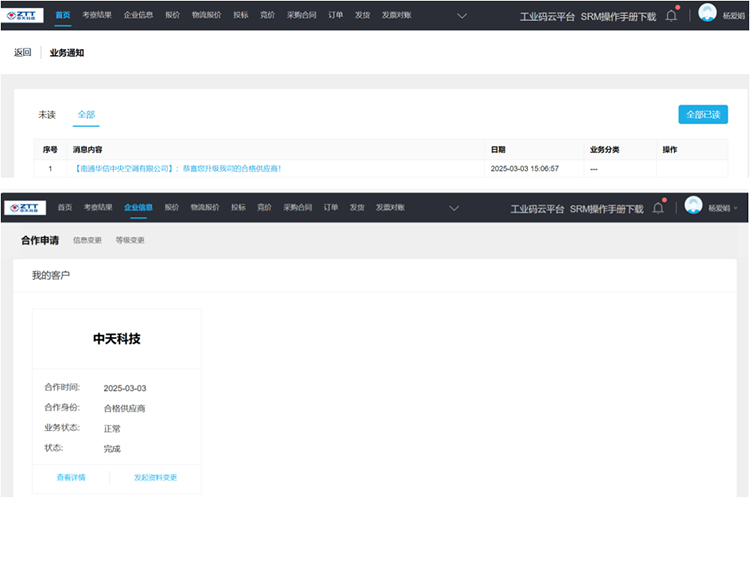Open the 南通华信中央空调有限公司 notification message
750x568 pixels.
(177, 169)
